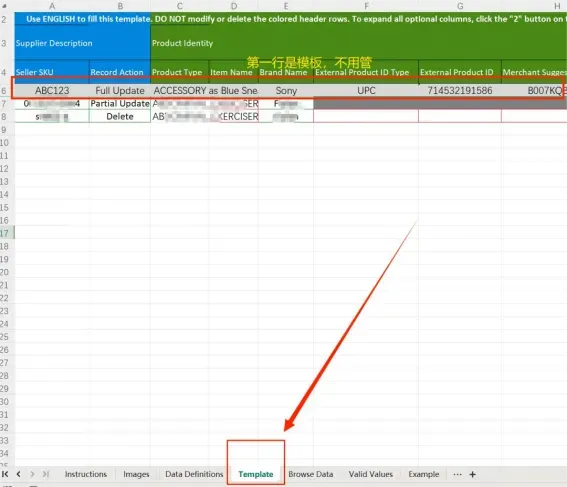Click the Product Type header cell
The image size is (567, 487).
[180, 72]
